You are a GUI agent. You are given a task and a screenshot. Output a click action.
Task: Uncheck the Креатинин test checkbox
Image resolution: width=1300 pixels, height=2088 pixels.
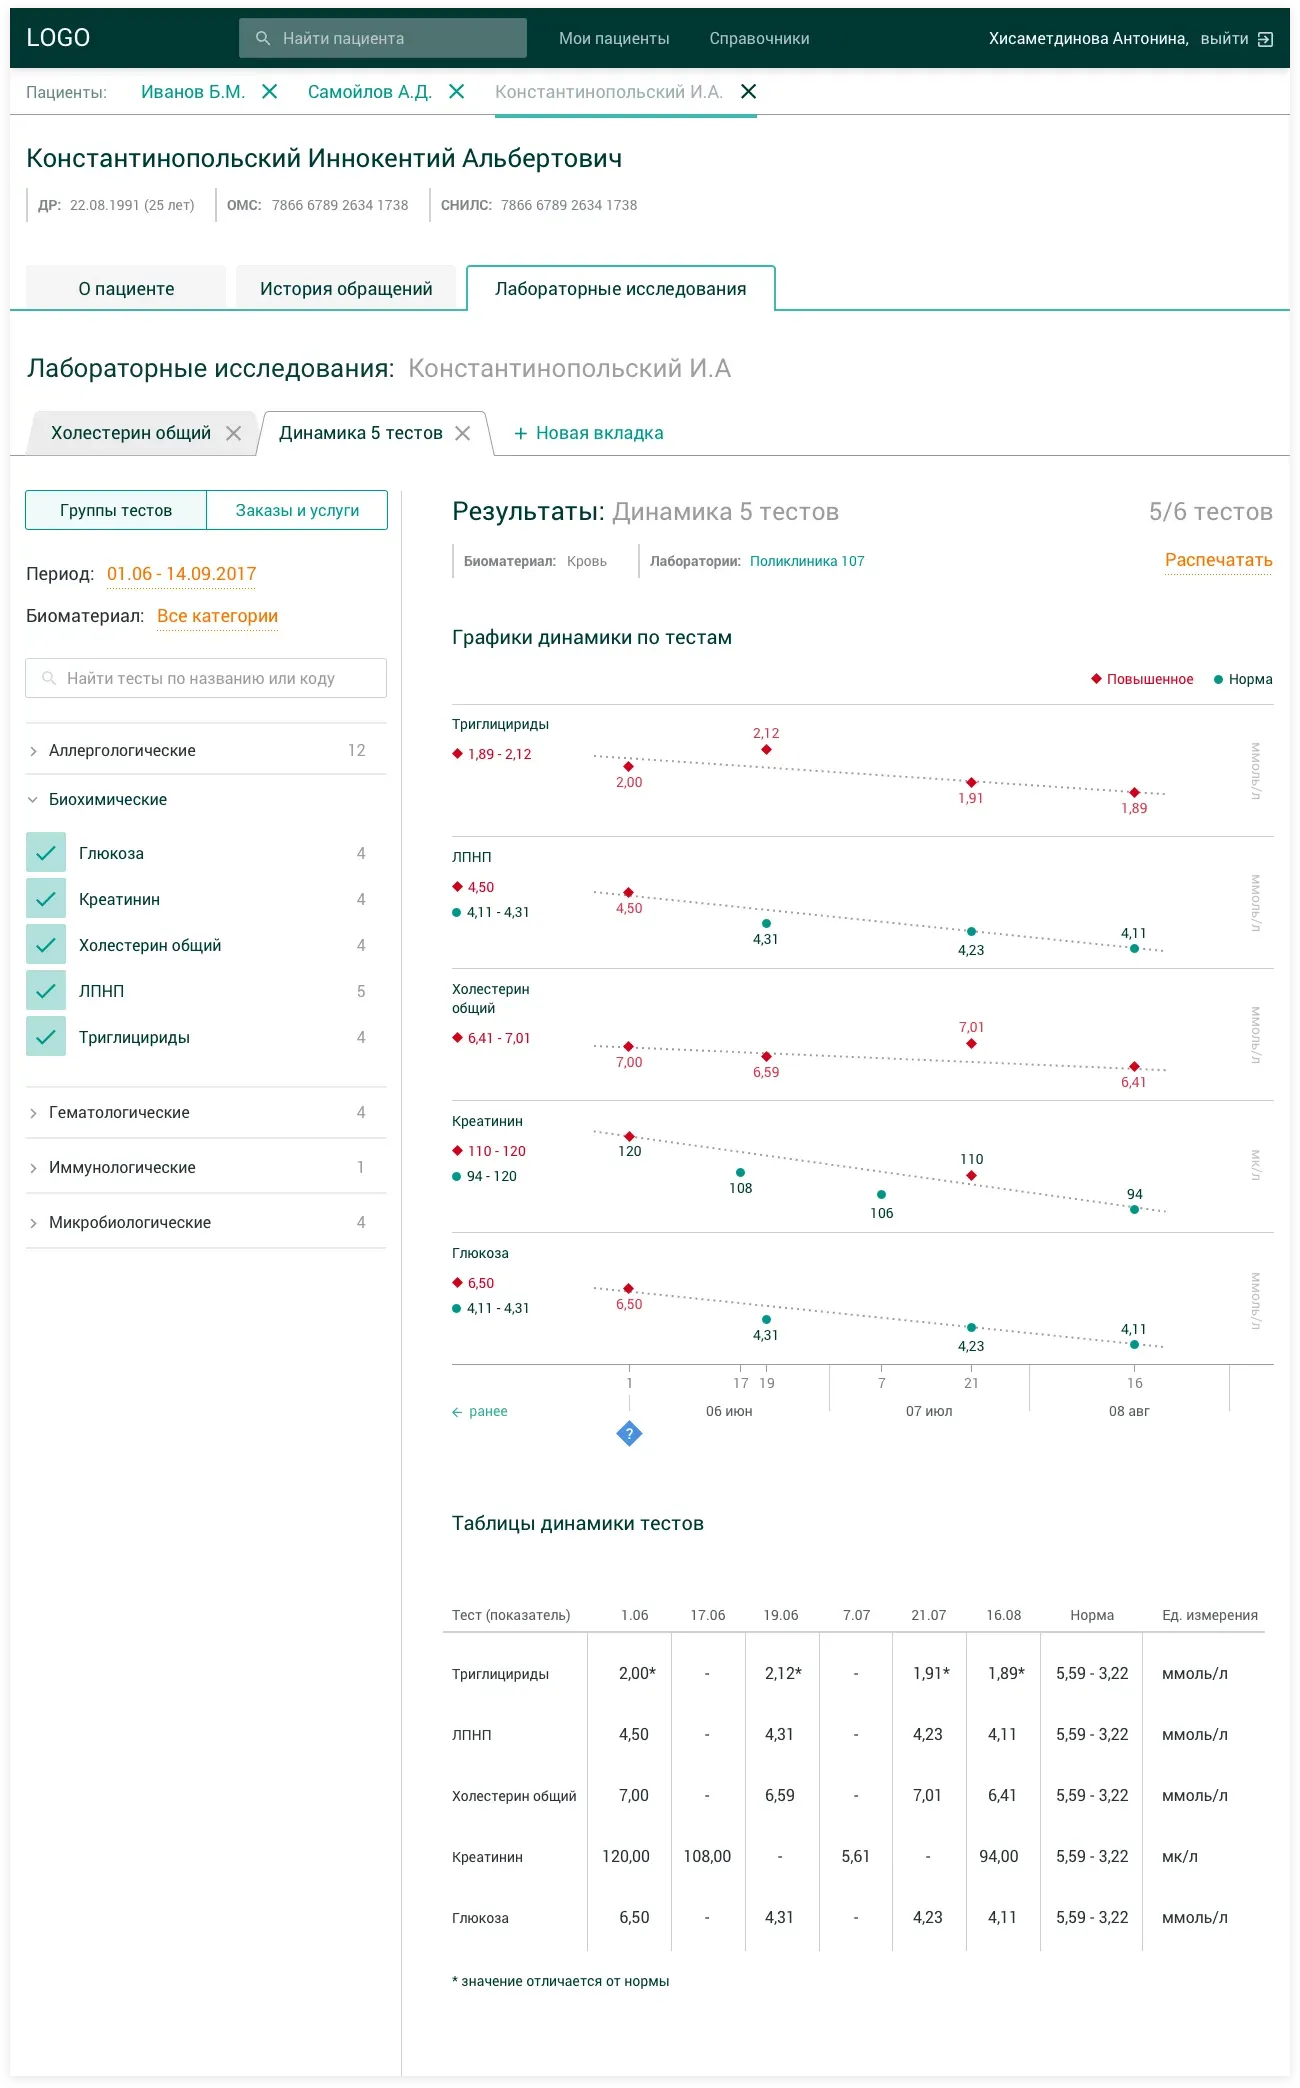[x=46, y=899]
